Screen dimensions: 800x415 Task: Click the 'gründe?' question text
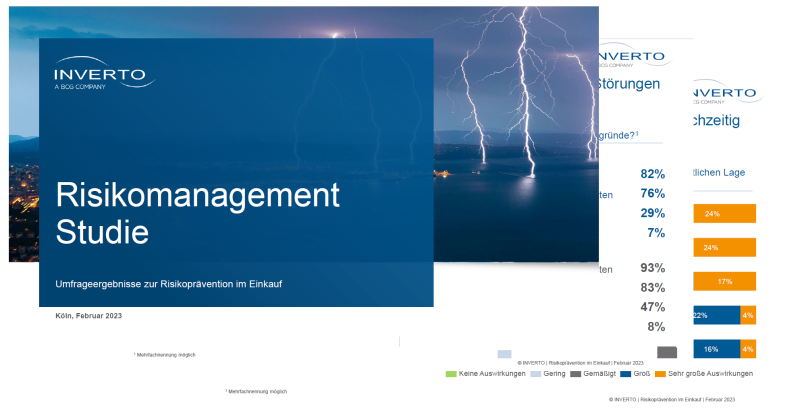618,135
